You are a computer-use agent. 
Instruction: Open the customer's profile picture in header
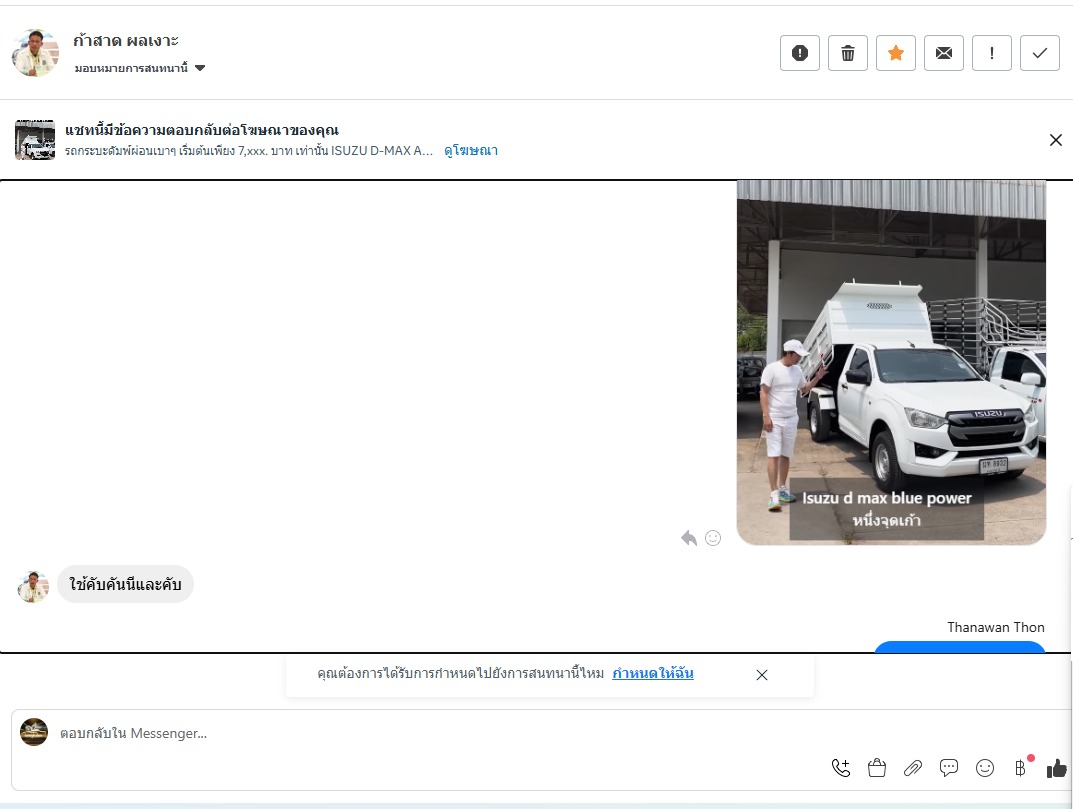[x=36, y=53]
